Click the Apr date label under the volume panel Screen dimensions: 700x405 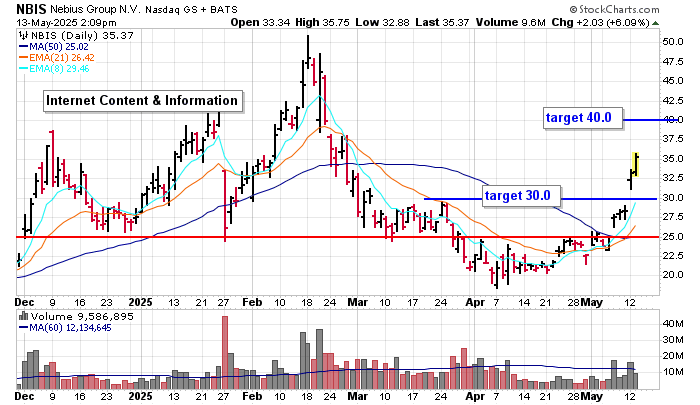475,396
